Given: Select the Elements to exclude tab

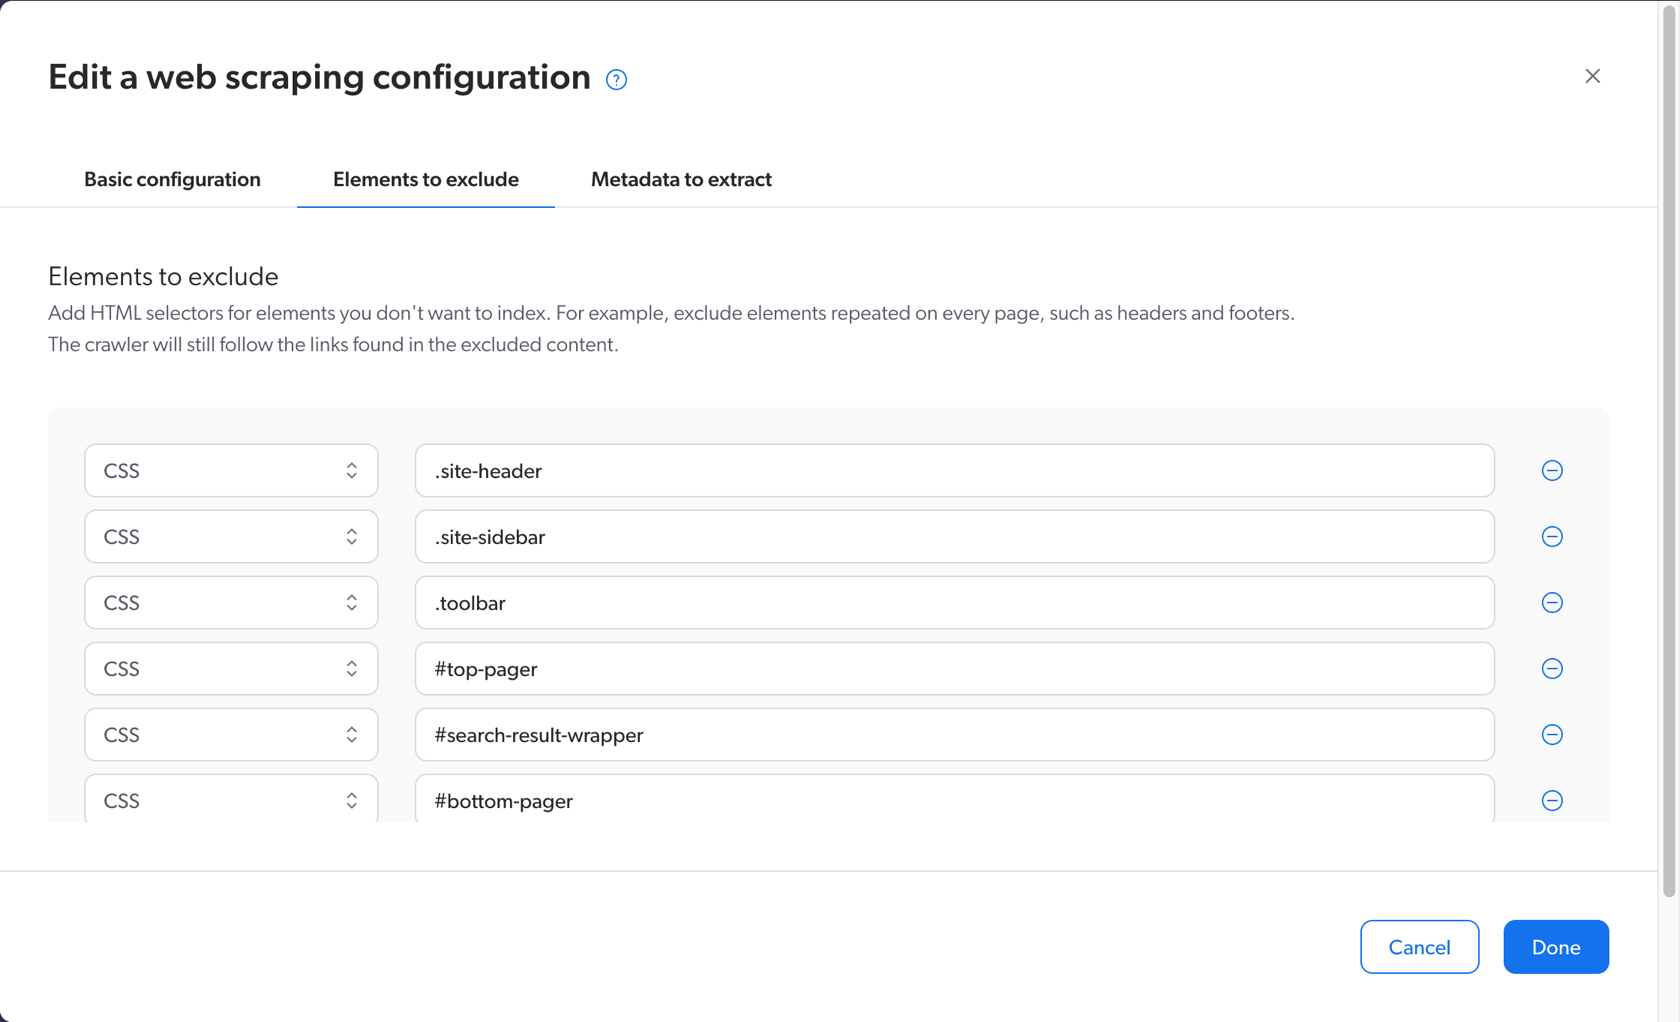Looking at the screenshot, I should coord(425,179).
